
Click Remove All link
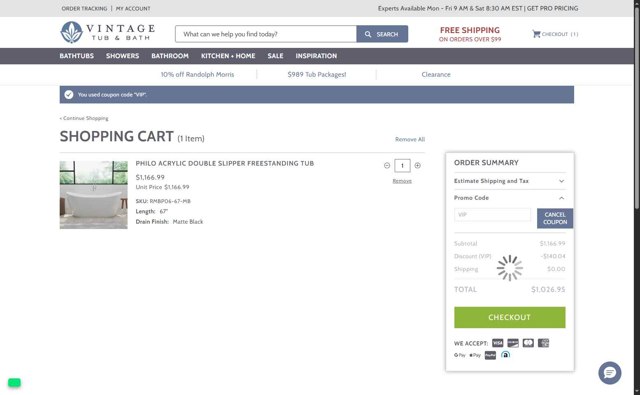tap(410, 140)
